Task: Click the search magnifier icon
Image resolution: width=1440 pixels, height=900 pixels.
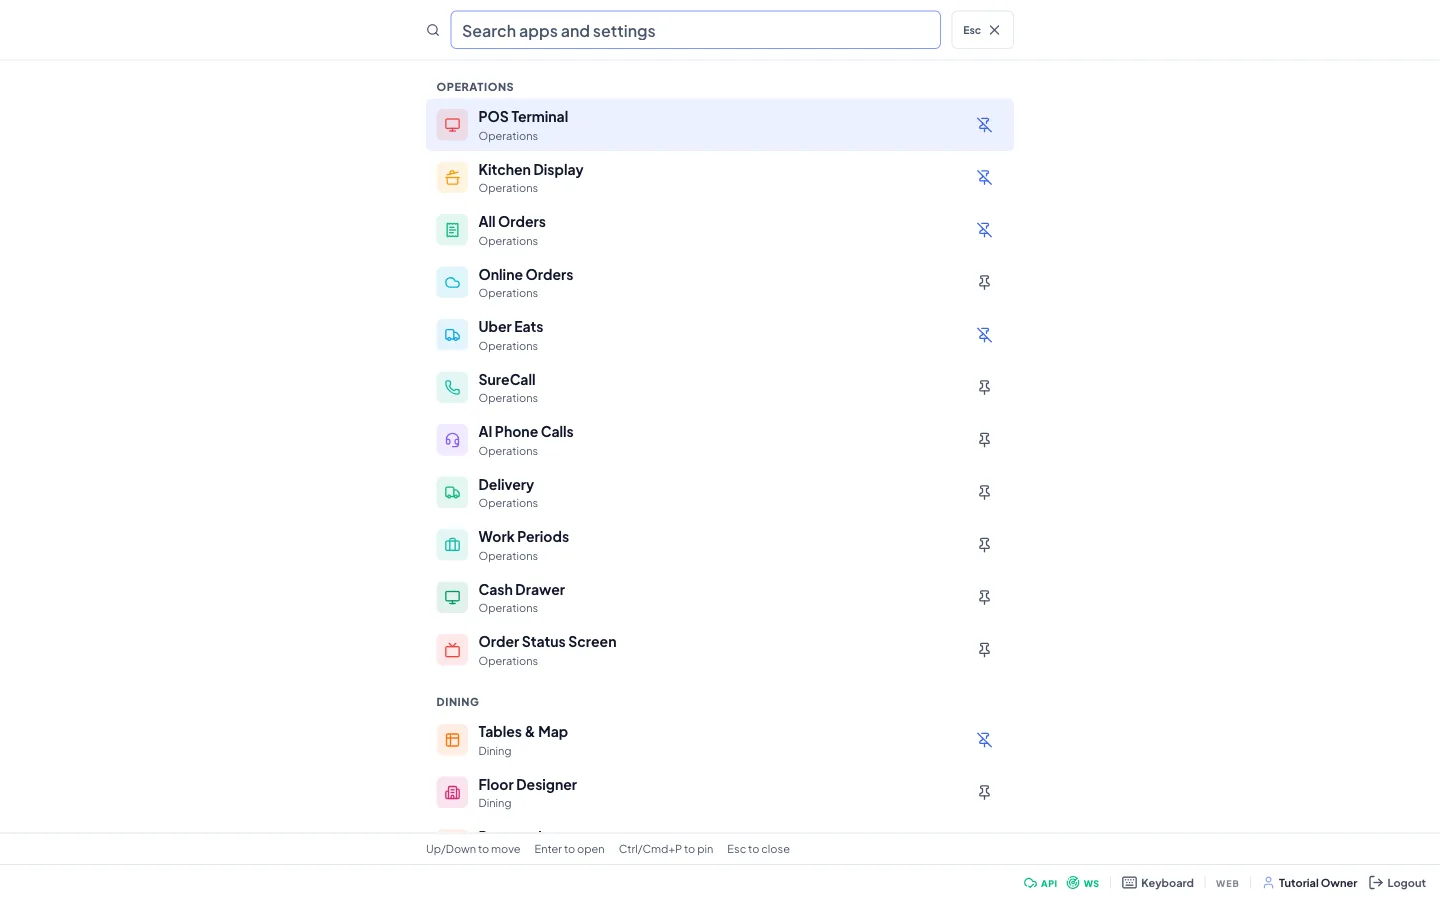Action: (x=433, y=30)
